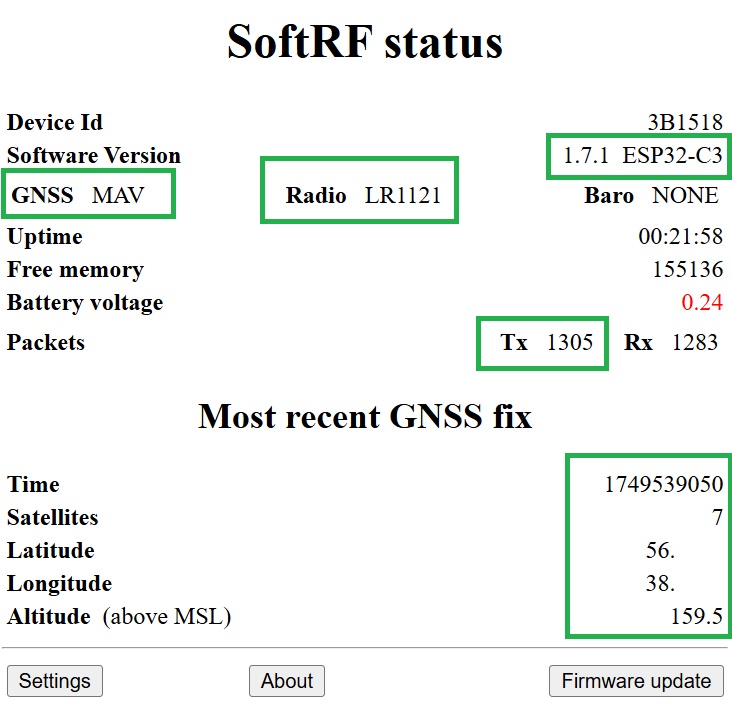This screenshot has width=732, height=705.
Task: Select the uptime value 00:21:58
Action: 681,236
